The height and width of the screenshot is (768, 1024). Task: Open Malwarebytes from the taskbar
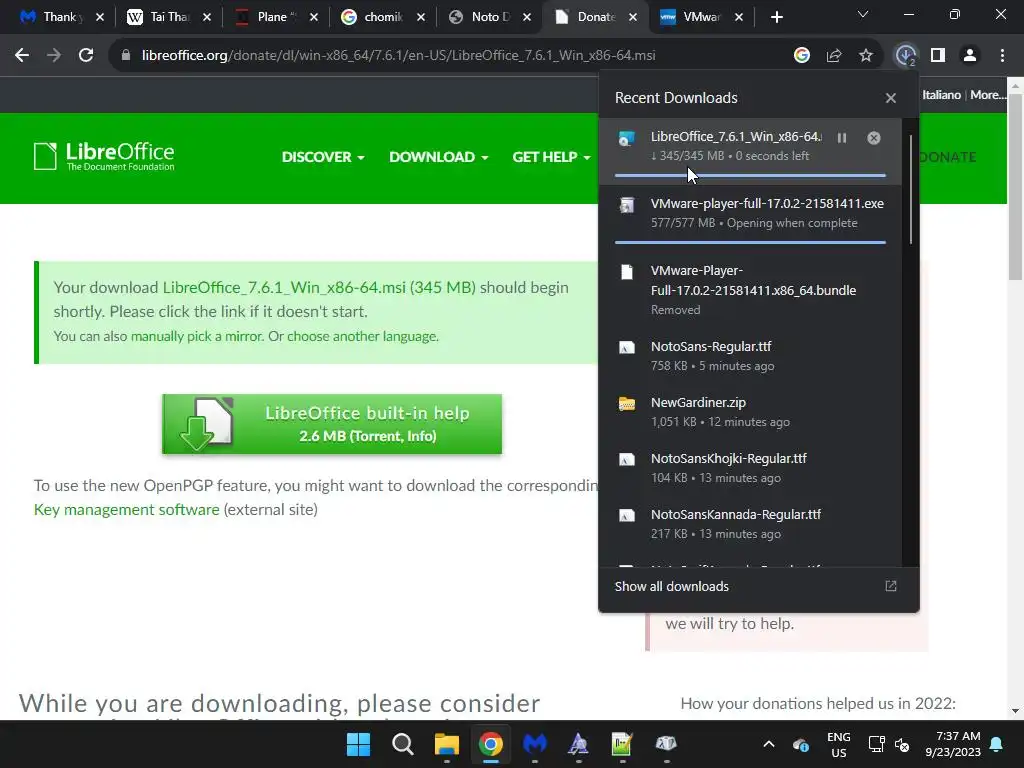(x=534, y=744)
